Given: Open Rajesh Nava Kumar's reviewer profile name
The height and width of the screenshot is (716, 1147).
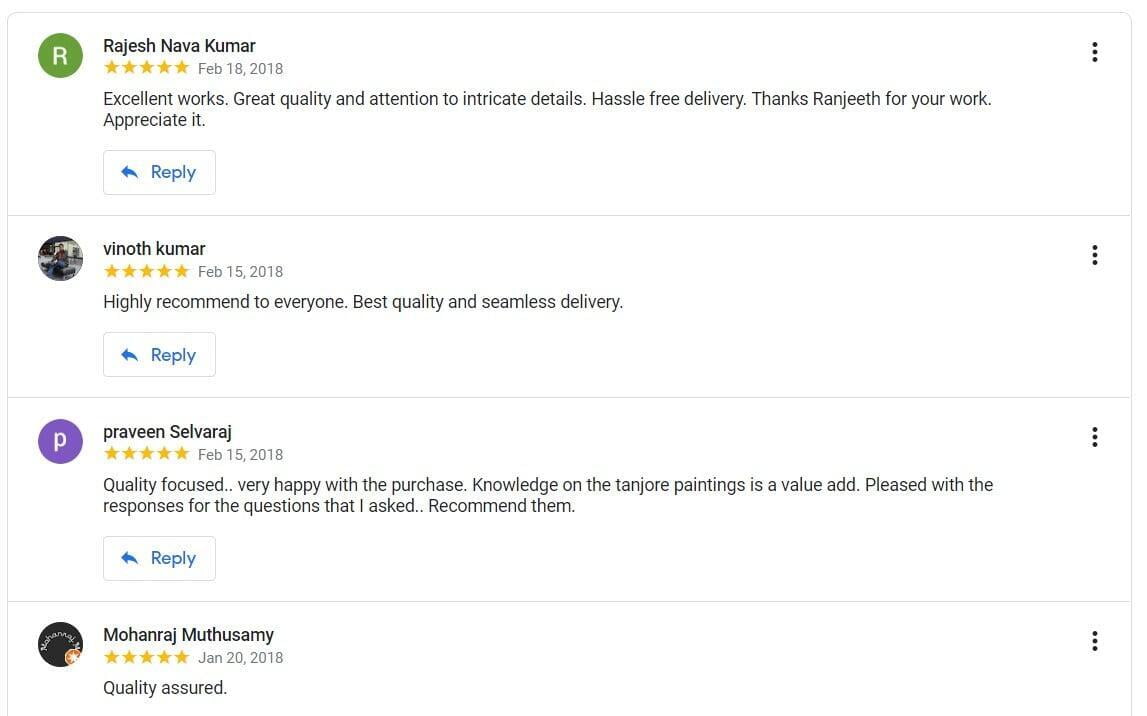Looking at the screenshot, I should pos(179,46).
